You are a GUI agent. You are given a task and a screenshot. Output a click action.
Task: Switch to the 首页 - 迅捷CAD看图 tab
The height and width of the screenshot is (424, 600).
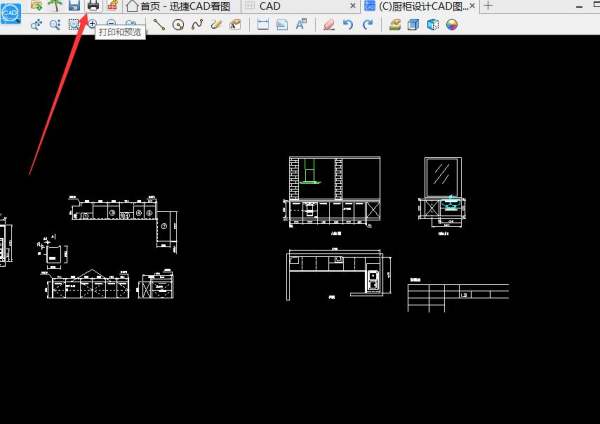click(x=178, y=6)
